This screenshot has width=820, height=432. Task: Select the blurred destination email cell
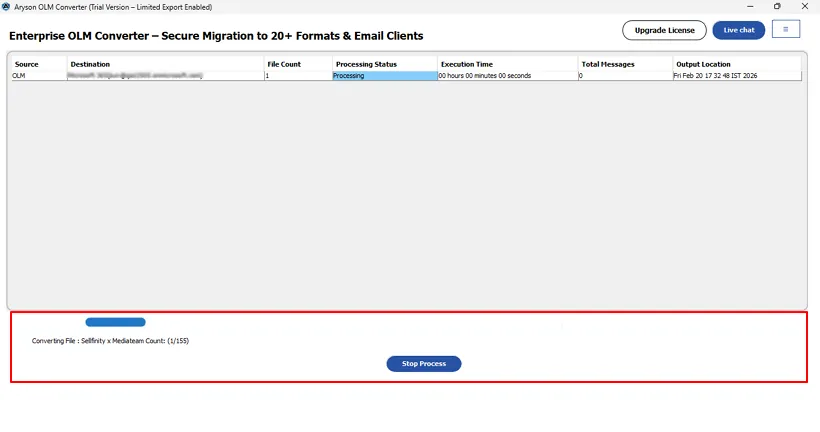135,75
